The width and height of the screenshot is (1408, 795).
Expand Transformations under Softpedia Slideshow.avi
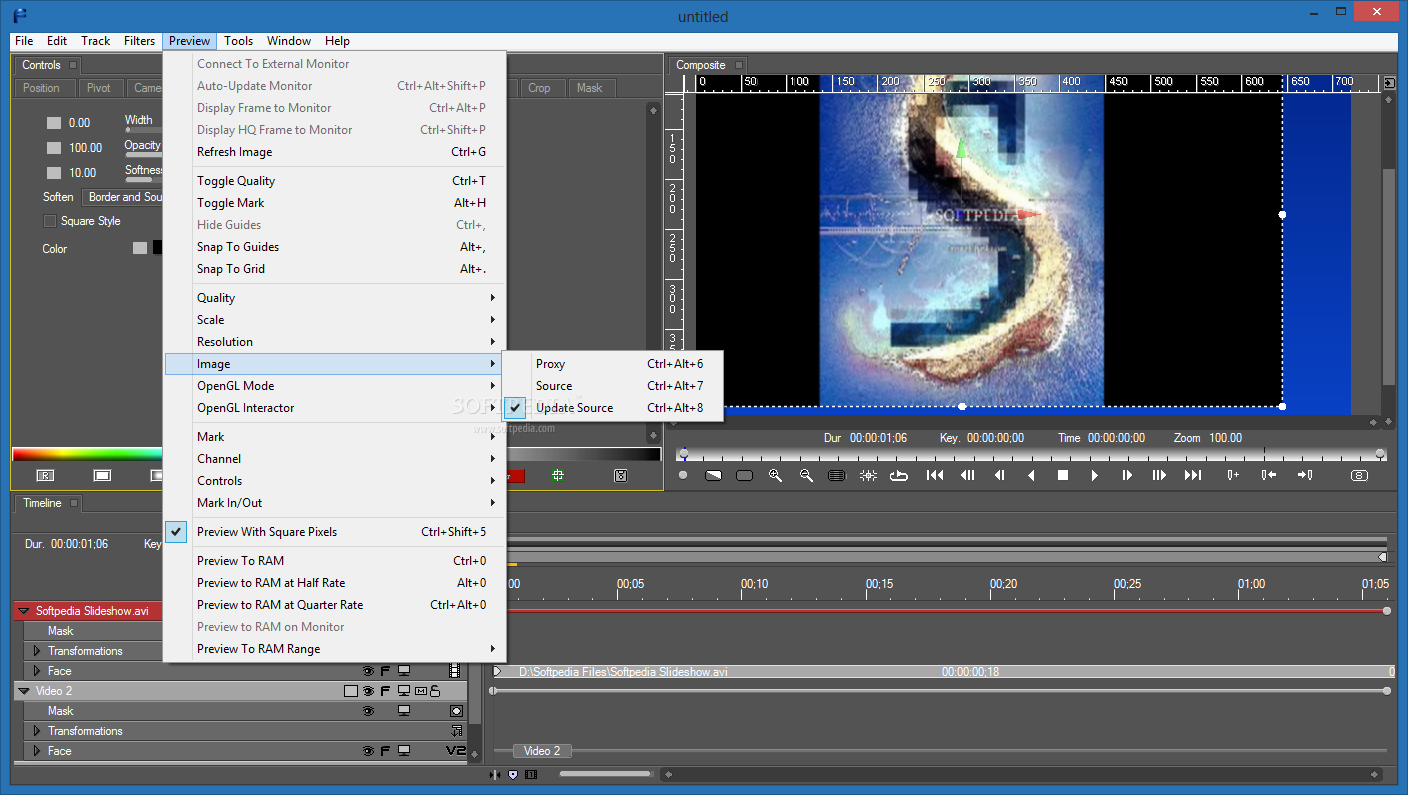point(38,651)
